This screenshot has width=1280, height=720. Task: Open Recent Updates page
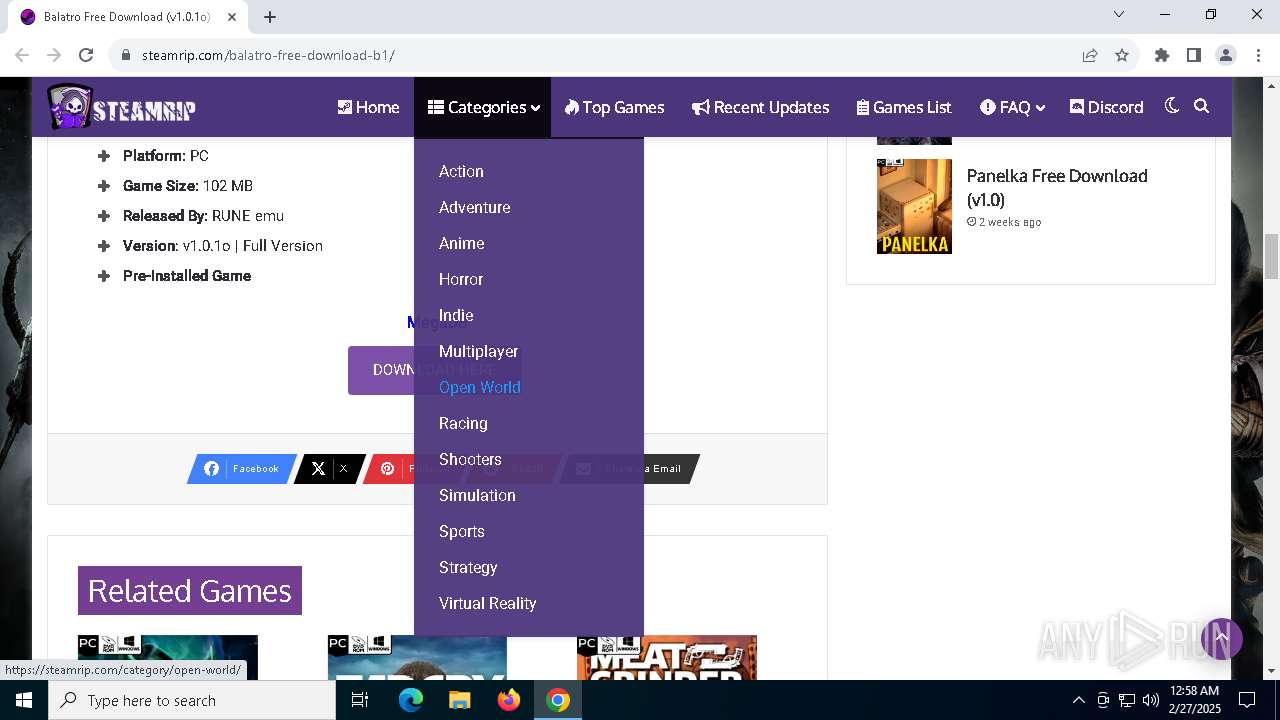[761, 107]
